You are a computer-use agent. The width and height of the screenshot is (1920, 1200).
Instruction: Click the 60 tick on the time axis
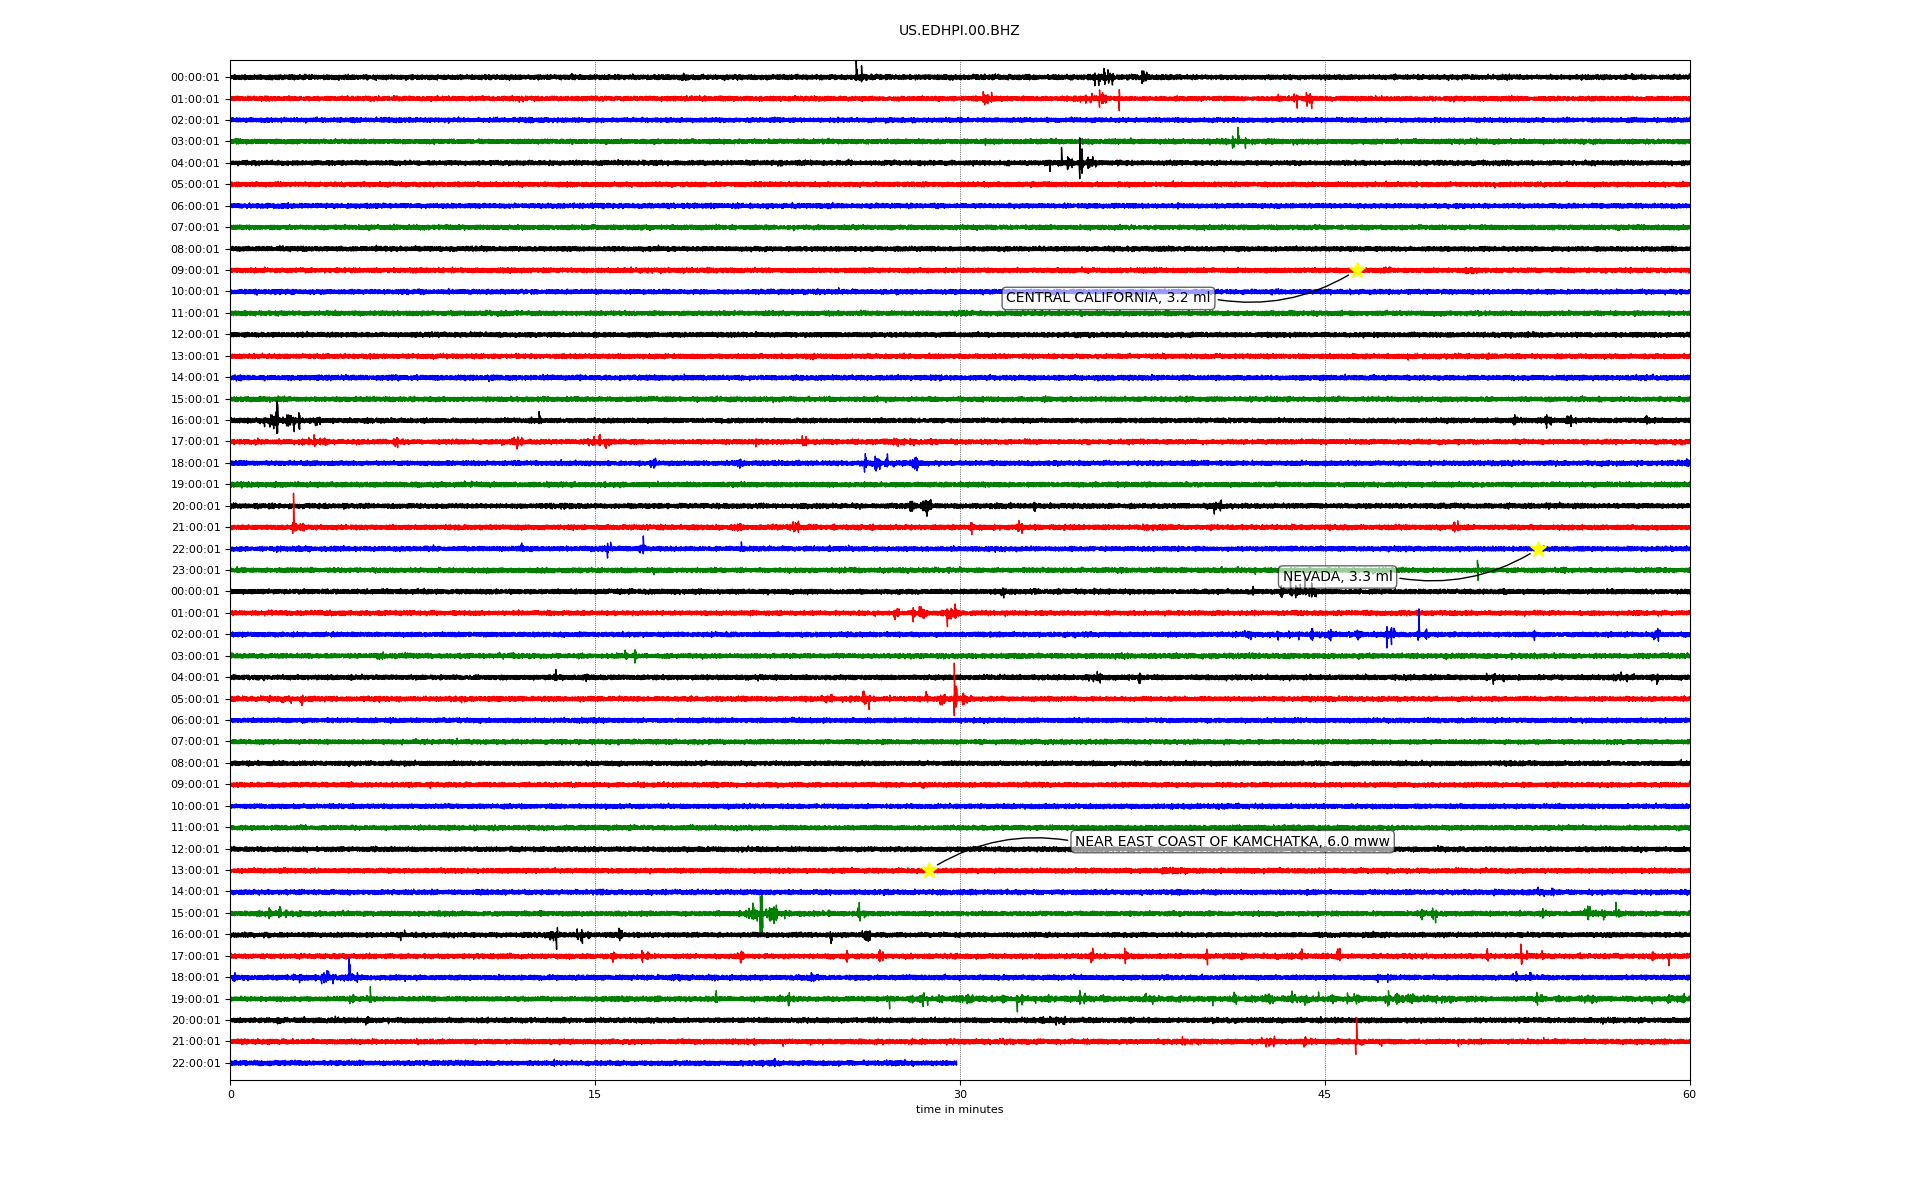[1688, 1094]
